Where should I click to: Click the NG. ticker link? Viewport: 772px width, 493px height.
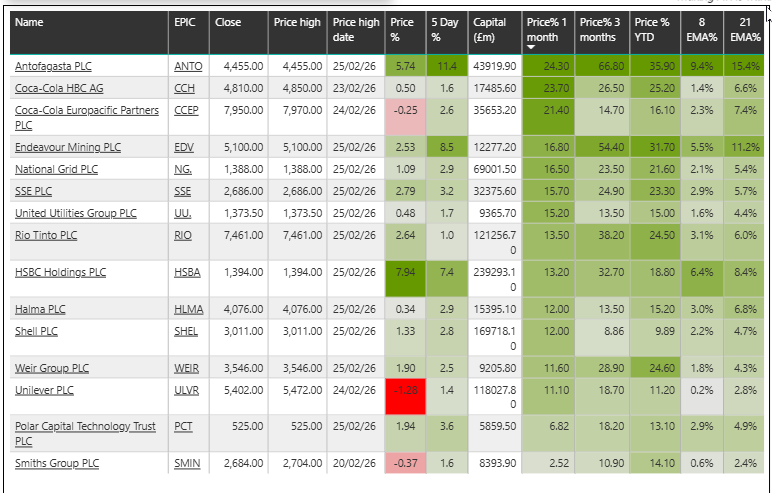coord(183,169)
